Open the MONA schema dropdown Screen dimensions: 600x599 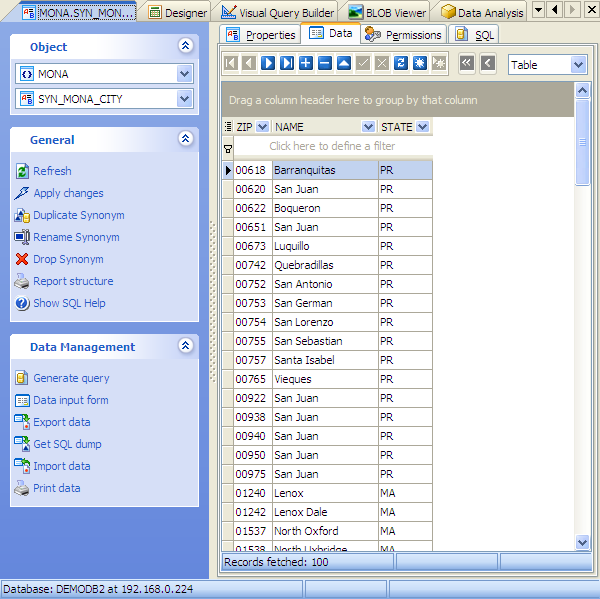[184, 74]
